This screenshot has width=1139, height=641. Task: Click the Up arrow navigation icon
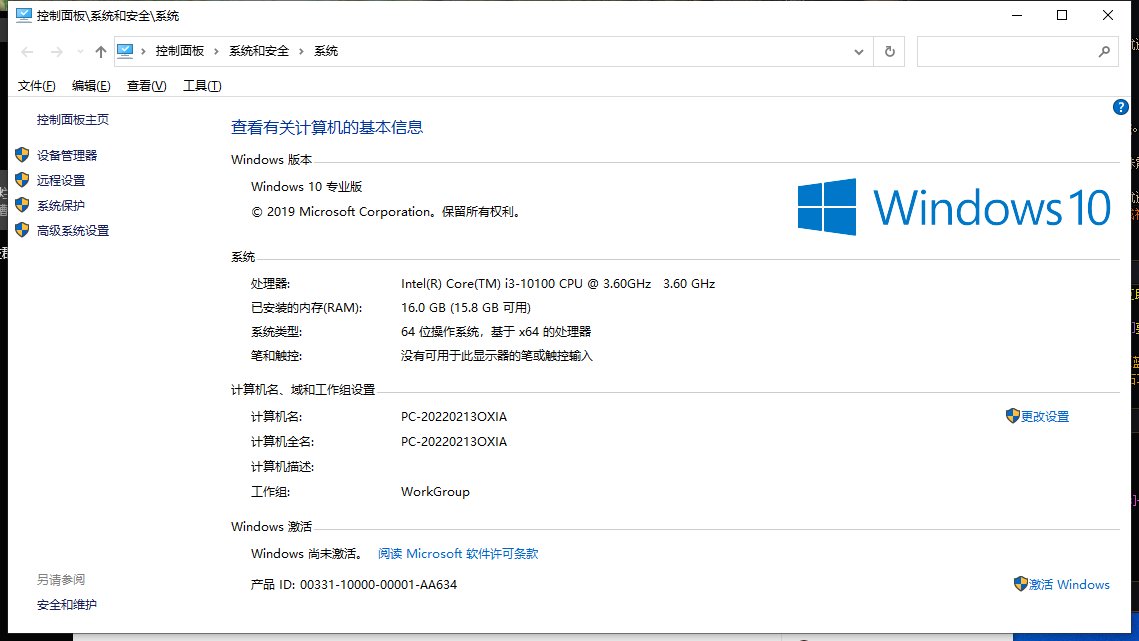100,52
